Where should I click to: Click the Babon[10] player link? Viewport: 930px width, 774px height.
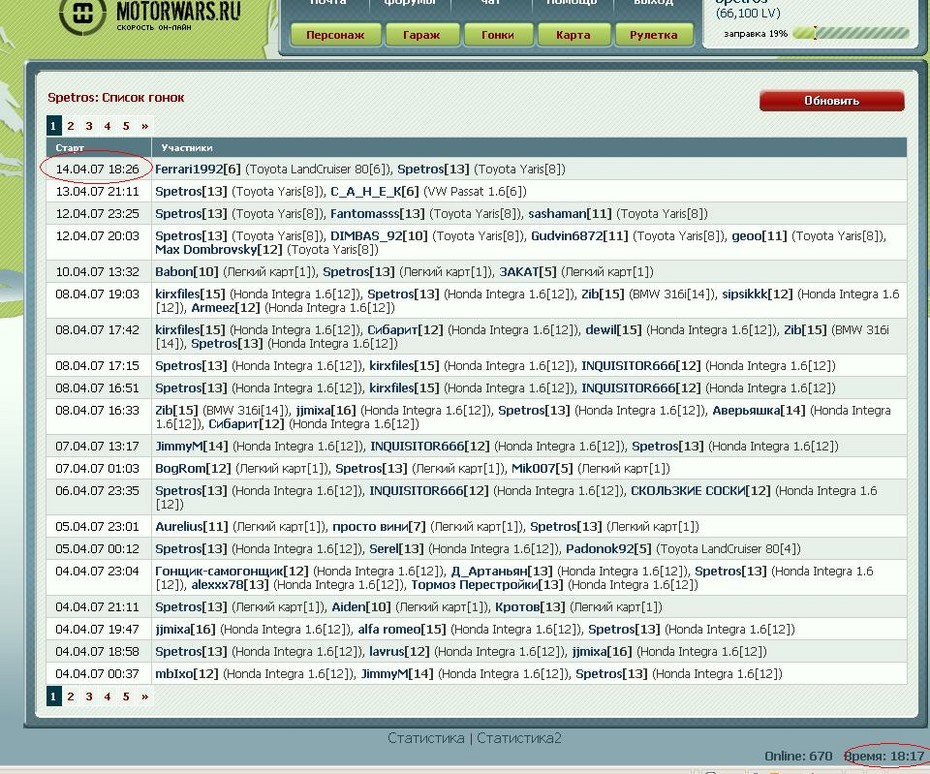pyautogui.click(x=187, y=272)
